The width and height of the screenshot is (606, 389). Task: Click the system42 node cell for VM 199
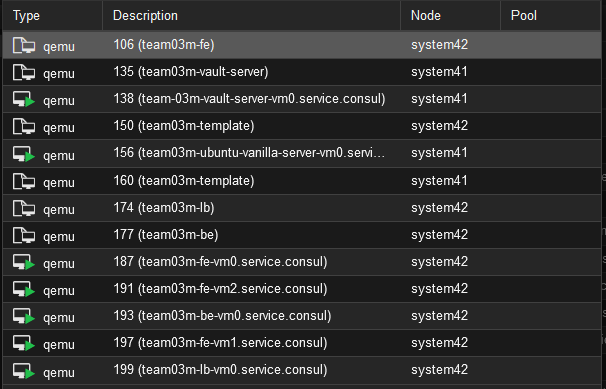[x=439, y=370]
